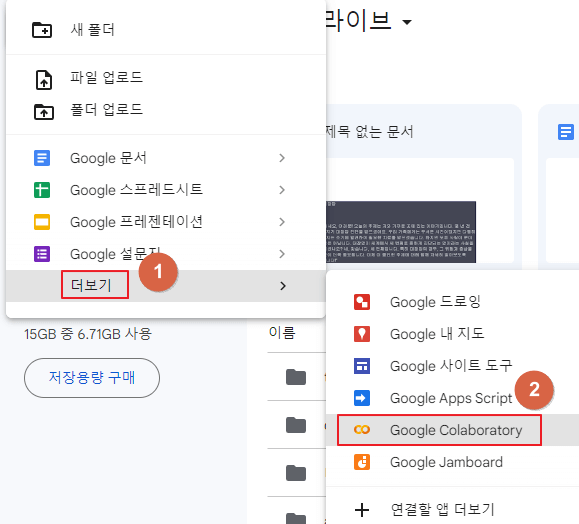
Task: Sort by the 이름 column header
Action: coord(282,333)
